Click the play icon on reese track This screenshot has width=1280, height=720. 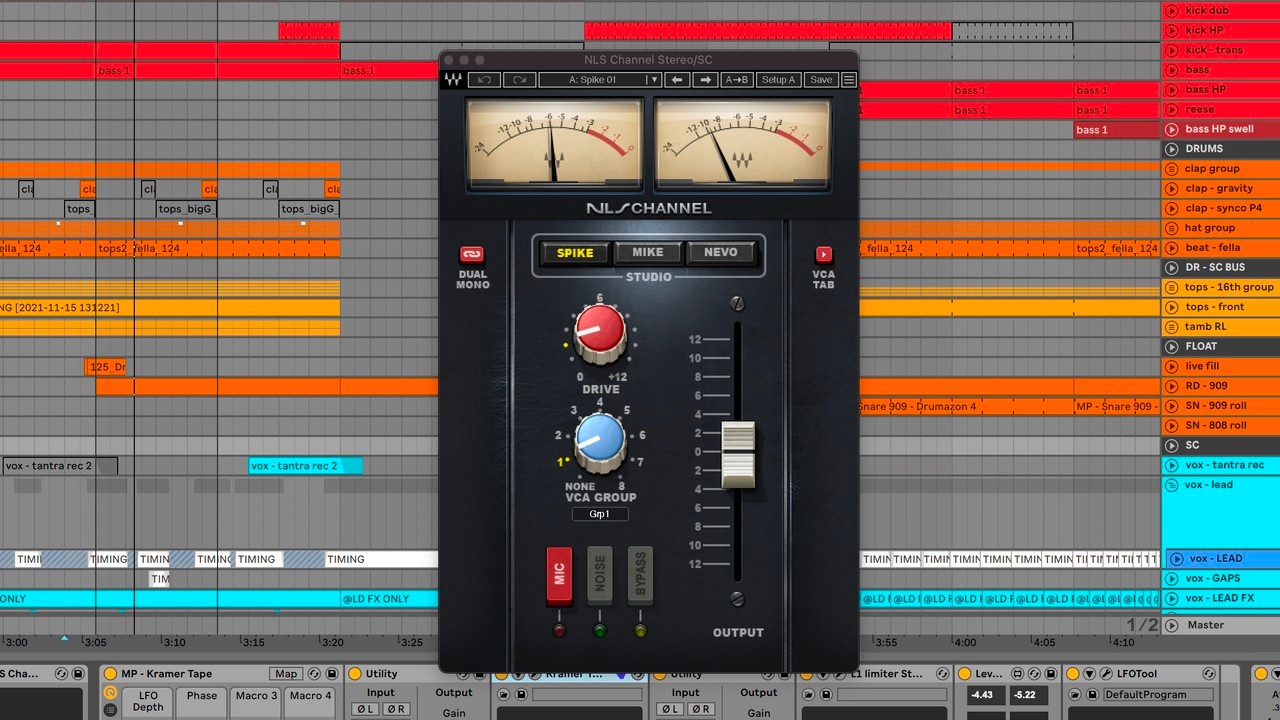pos(1171,110)
